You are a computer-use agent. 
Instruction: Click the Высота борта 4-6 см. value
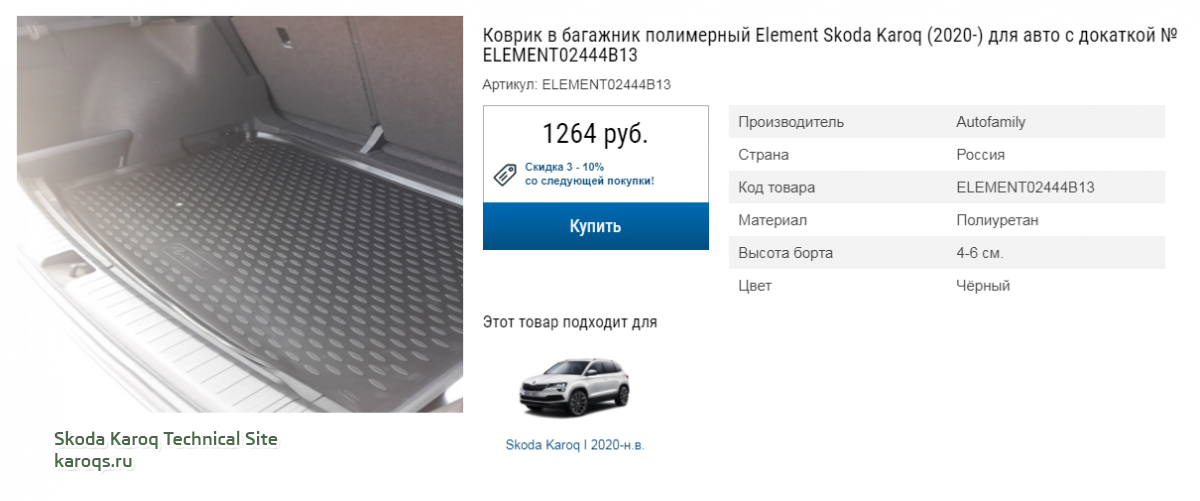coord(980,253)
